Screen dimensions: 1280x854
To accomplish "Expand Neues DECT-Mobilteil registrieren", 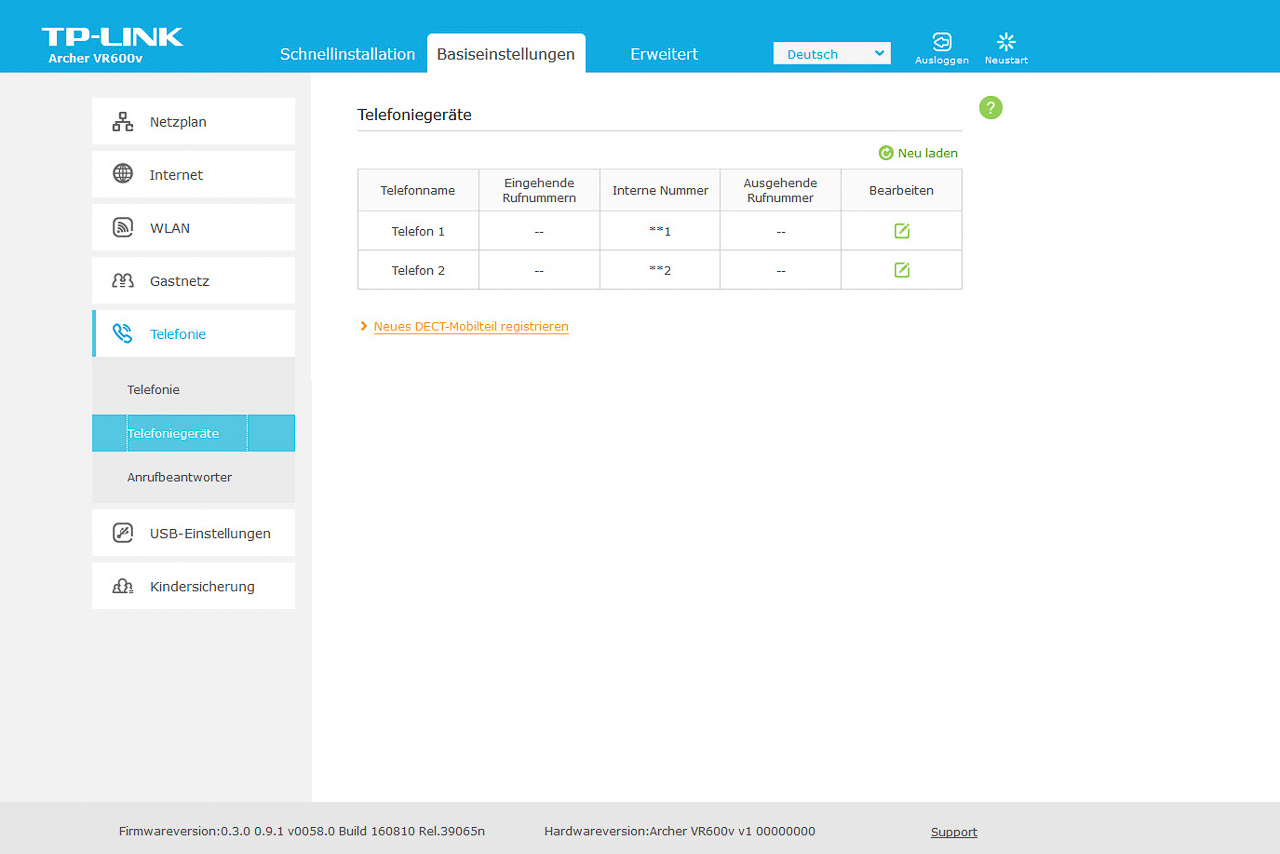I will (470, 327).
